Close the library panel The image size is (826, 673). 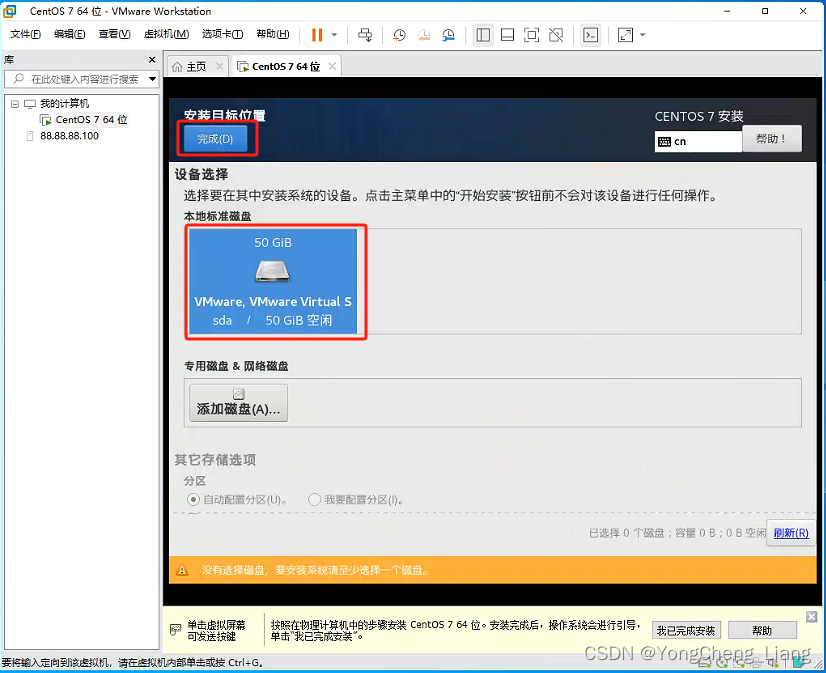pos(152,60)
